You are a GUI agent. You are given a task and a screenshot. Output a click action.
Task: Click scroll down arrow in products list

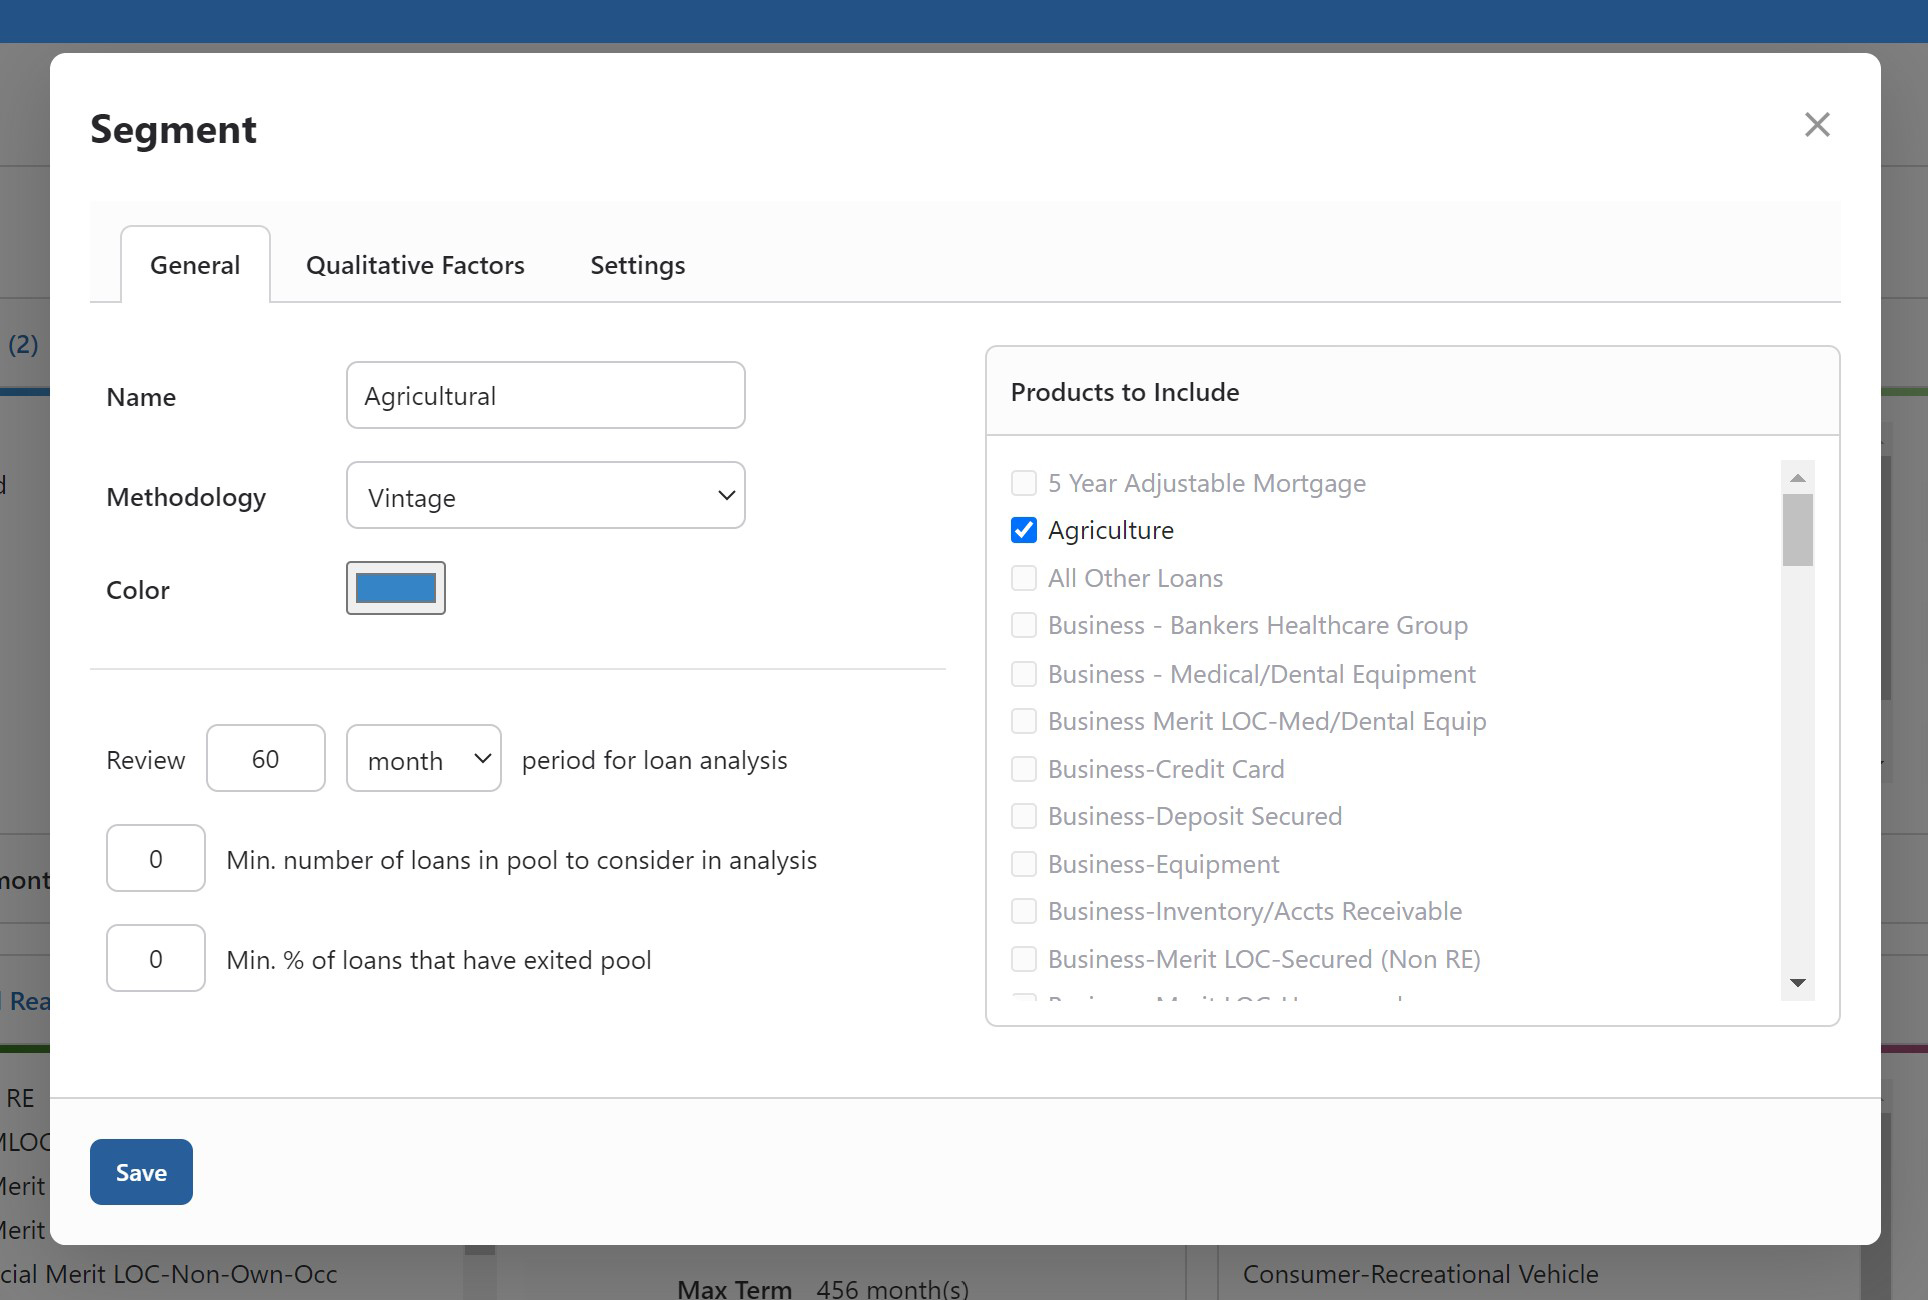click(x=1797, y=983)
